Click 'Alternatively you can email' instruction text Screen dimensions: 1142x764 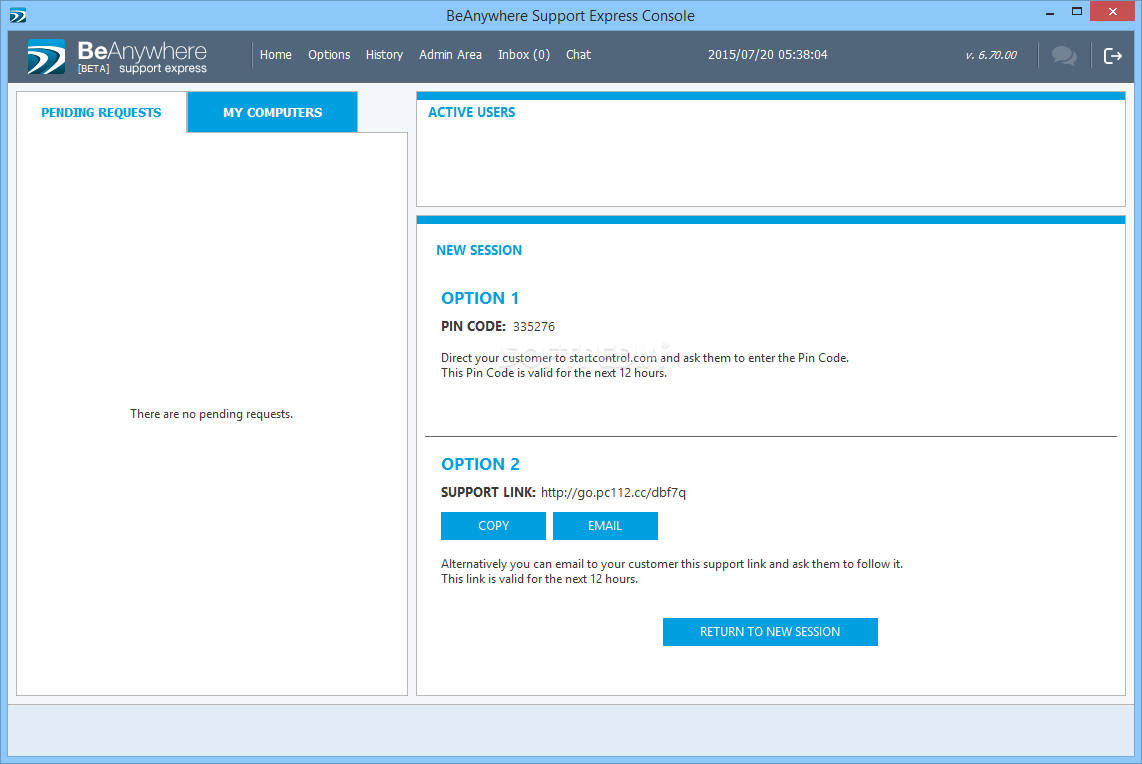coord(672,564)
